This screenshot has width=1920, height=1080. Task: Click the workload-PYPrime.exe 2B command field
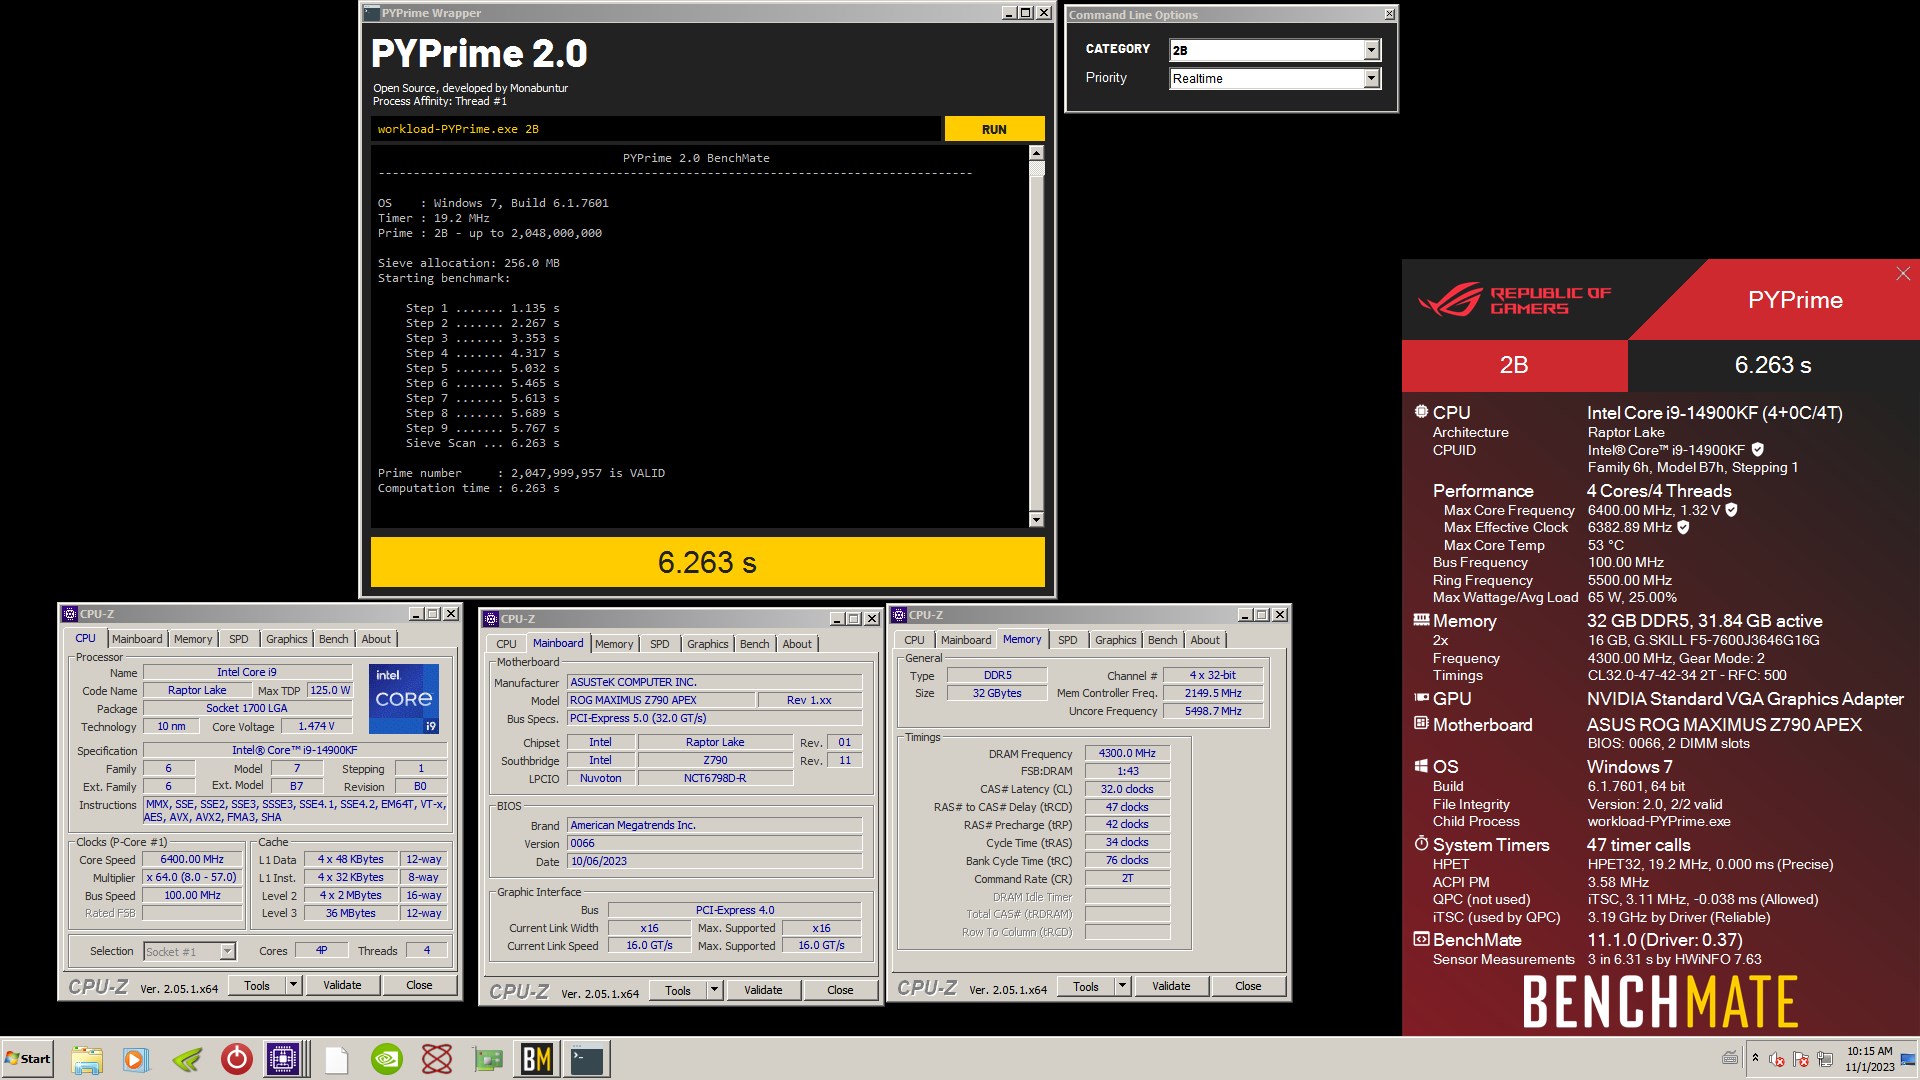click(656, 129)
